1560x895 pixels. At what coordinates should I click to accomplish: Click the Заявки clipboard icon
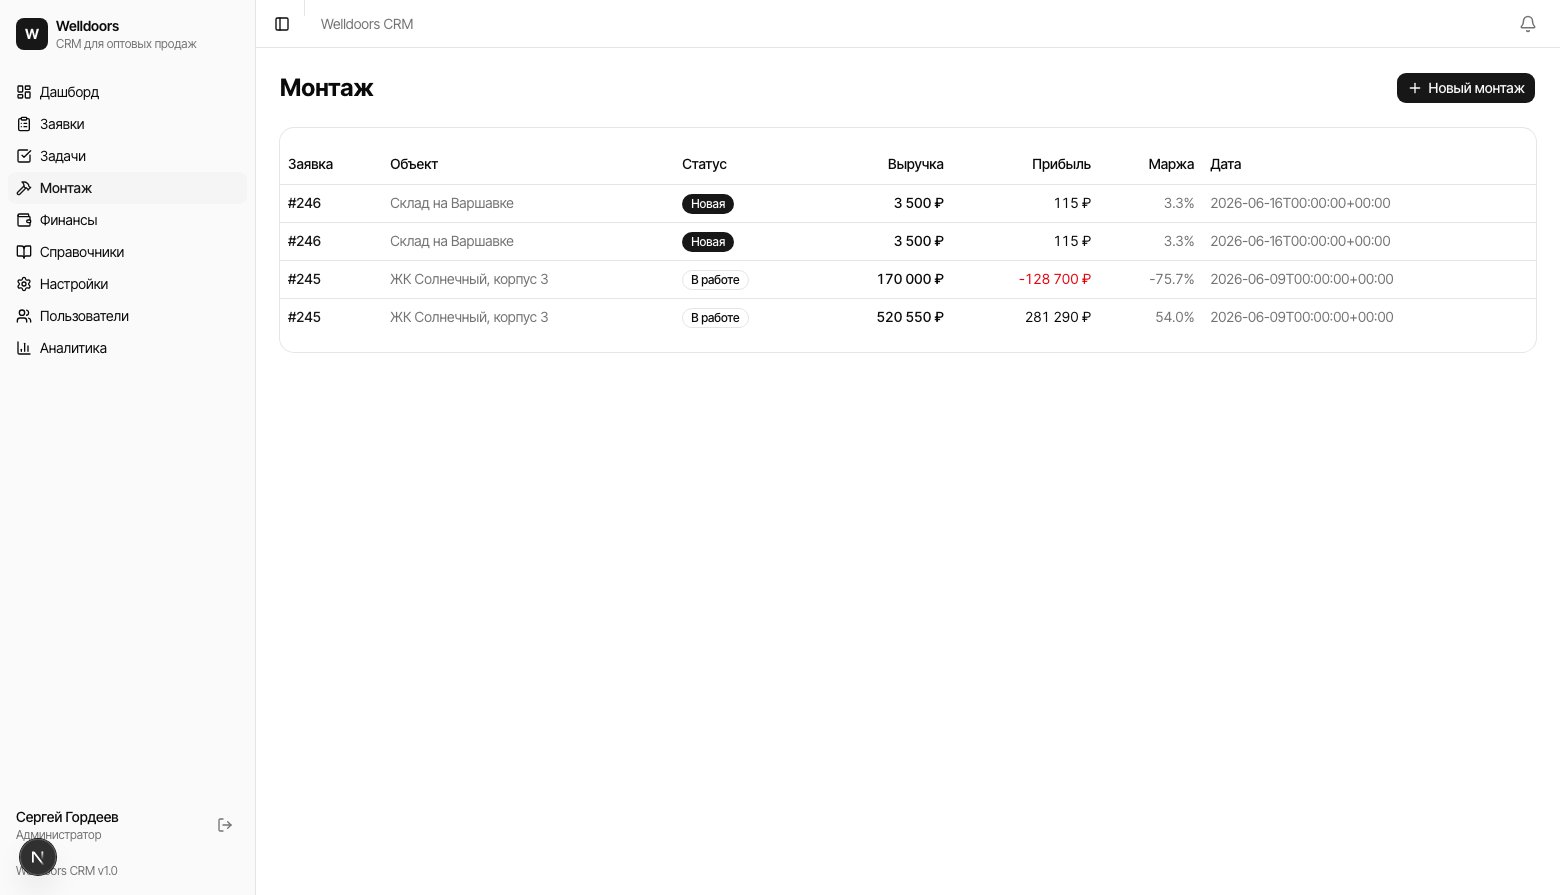(x=24, y=124)
